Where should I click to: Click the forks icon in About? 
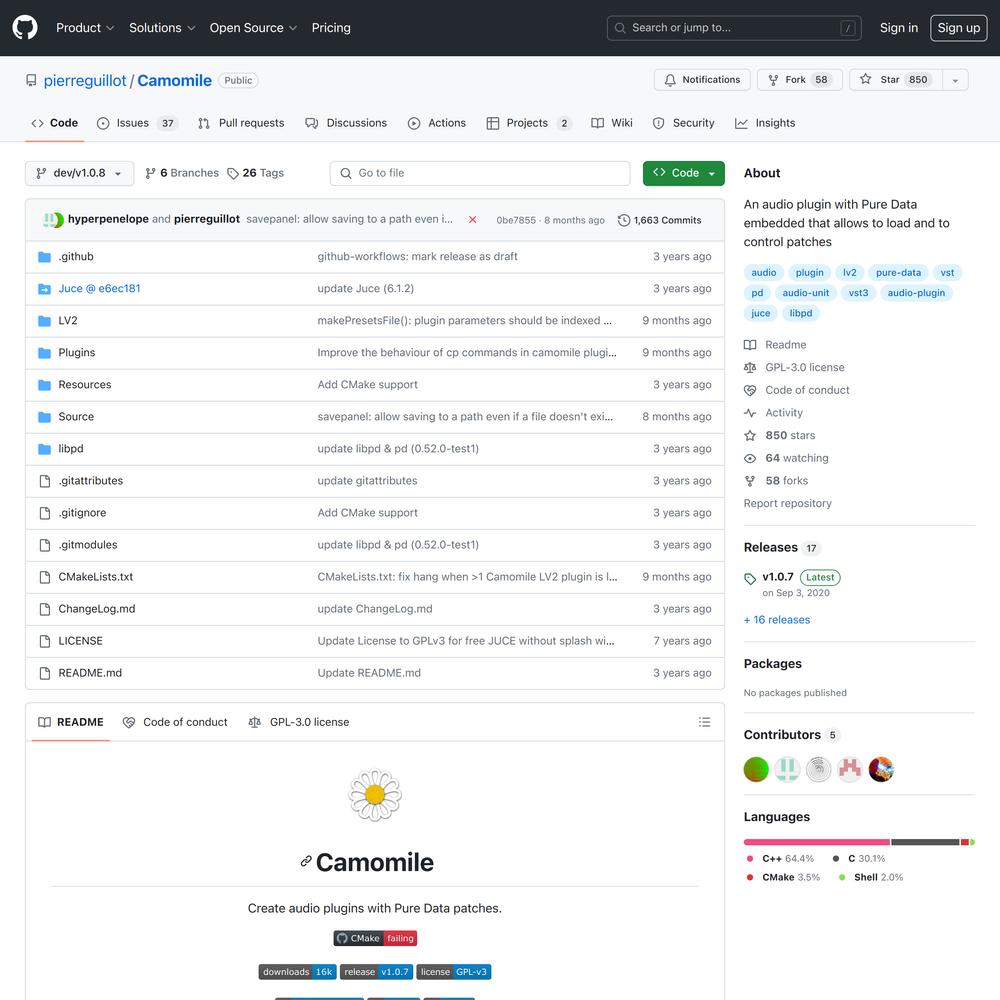point(750,481)
